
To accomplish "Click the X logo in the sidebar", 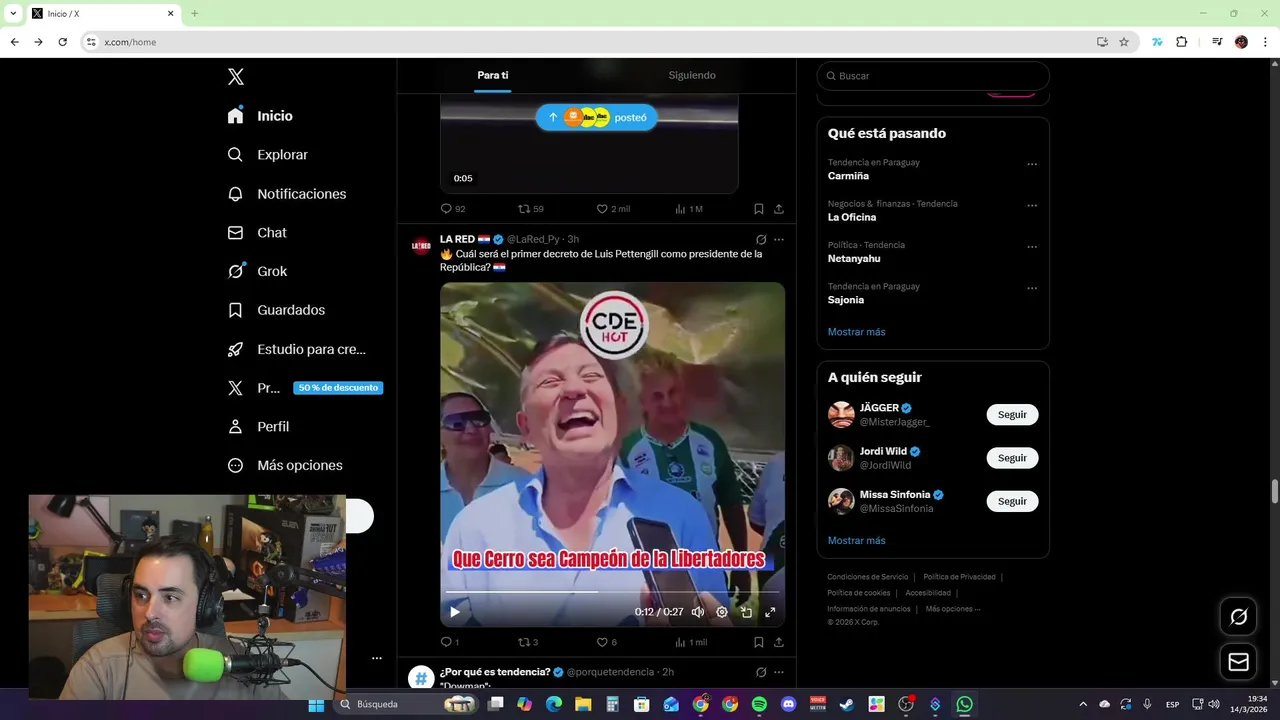I will coord(236,77).
